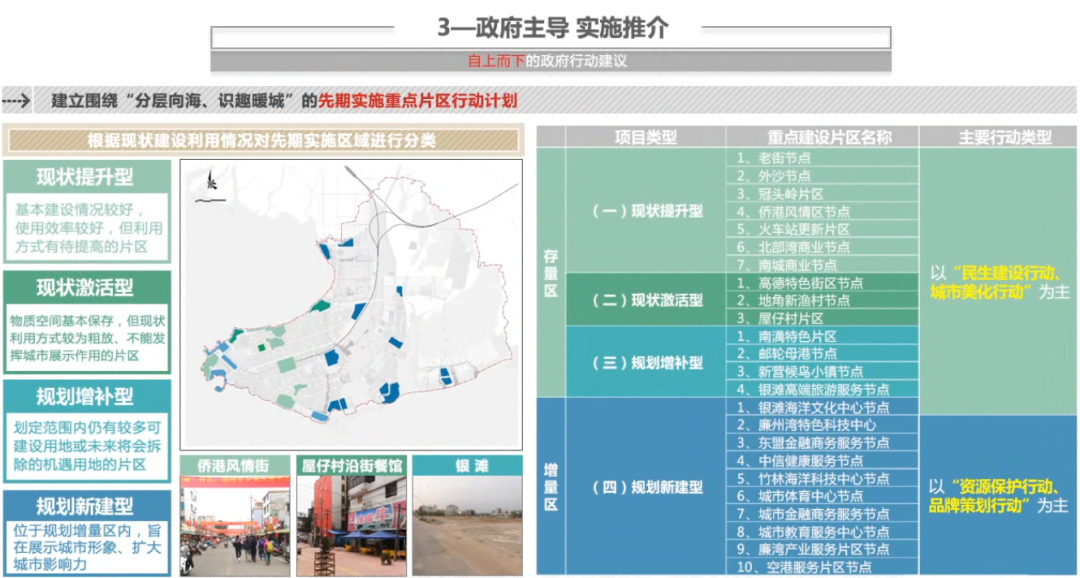Image resolution: width=1080 pixels, height=578 pixels.
Task: Select the row 2、外沙节点
Action: pyautogui.click(x=822, y=176)
